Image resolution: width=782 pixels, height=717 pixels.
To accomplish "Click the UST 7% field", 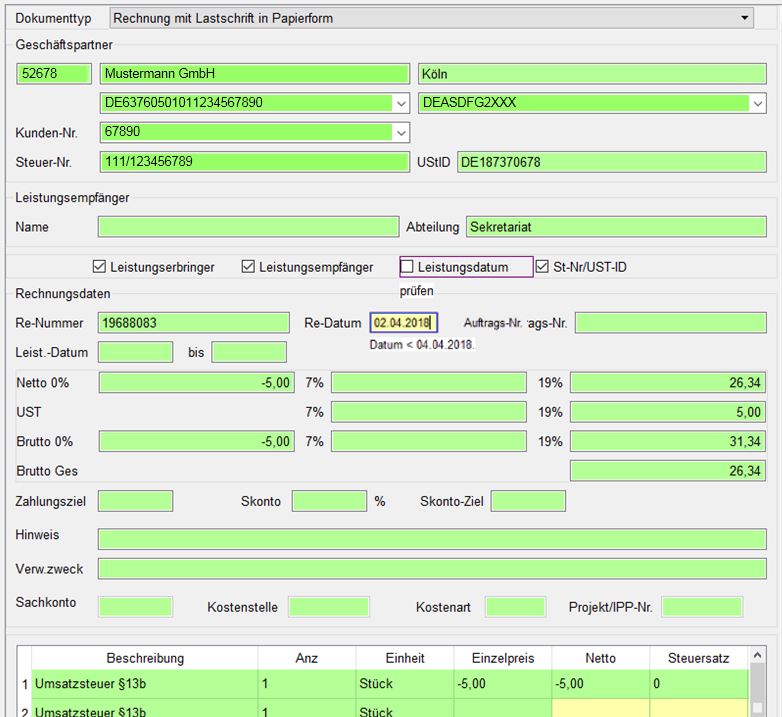I will pos(429,412).
